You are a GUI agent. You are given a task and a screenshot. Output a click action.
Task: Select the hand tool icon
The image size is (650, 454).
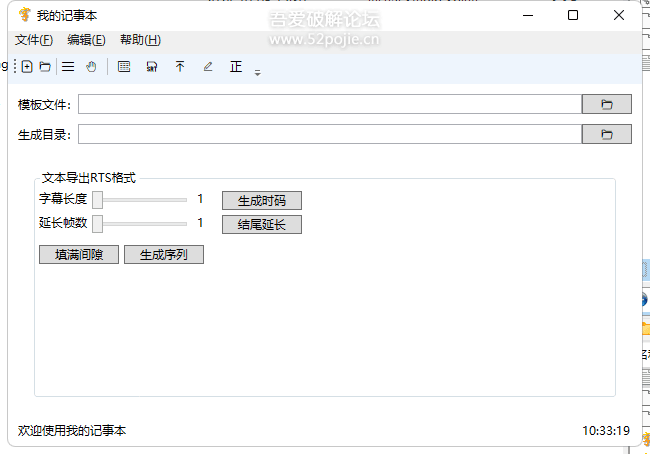91,67
